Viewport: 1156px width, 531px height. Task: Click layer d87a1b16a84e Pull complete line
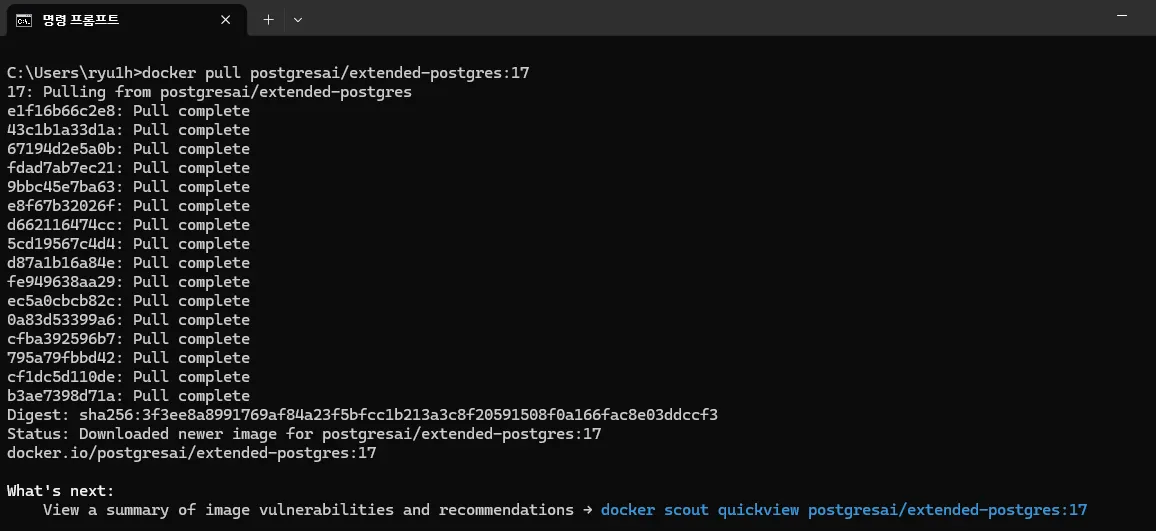pos(128,263)
